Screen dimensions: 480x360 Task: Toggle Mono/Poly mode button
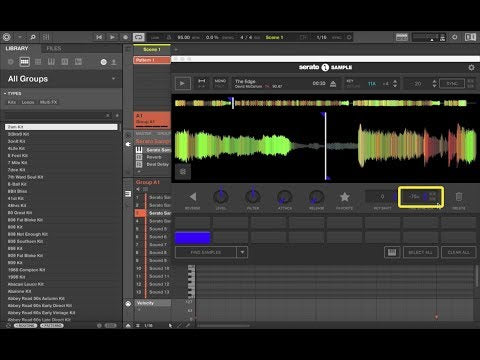[220, 83]
